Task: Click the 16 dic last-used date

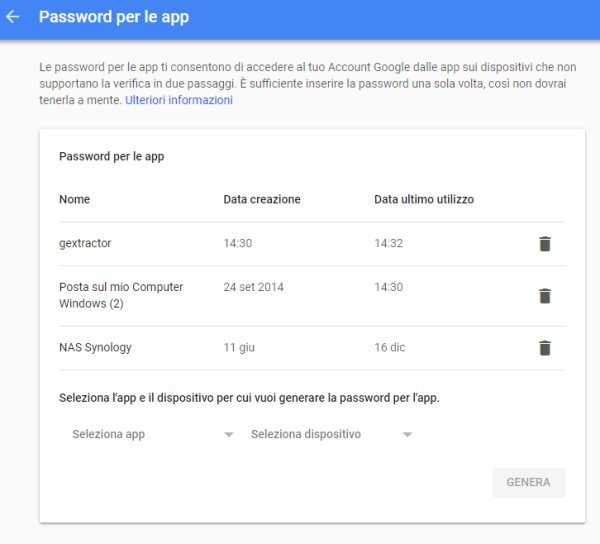Action: pyautogui.click(x=390, y=348)
